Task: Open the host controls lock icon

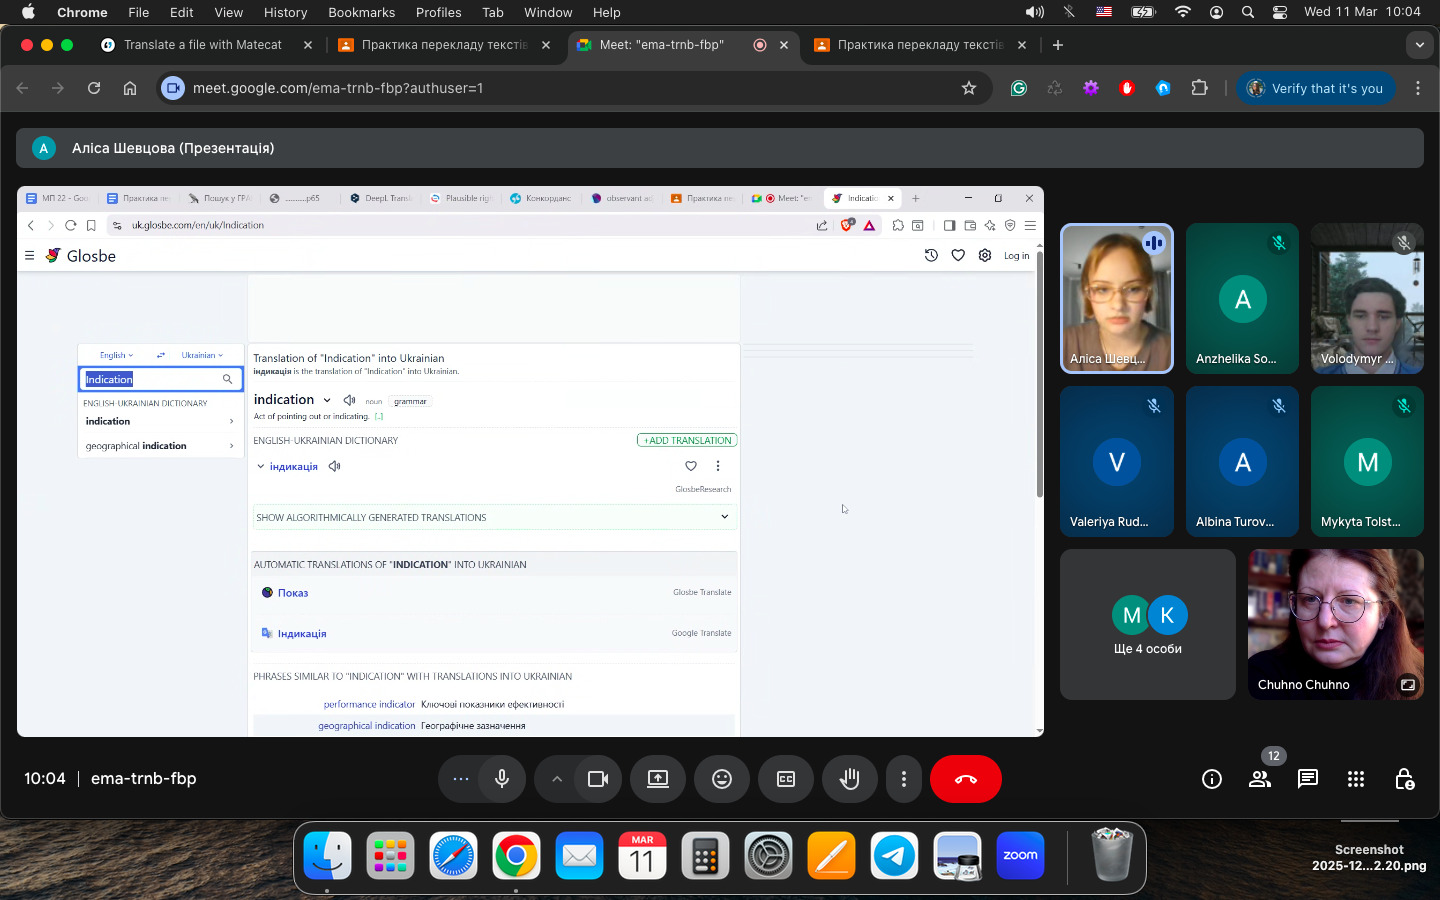Action: (x=1403, y=779)
